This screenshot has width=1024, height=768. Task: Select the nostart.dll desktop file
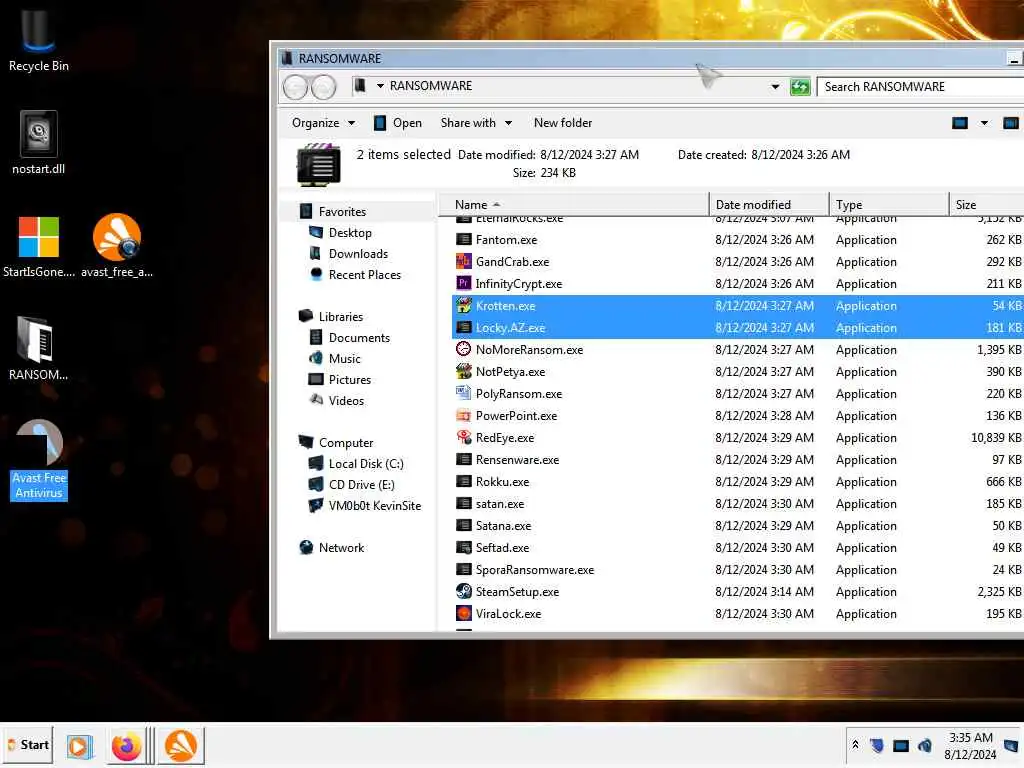[39, 144]
